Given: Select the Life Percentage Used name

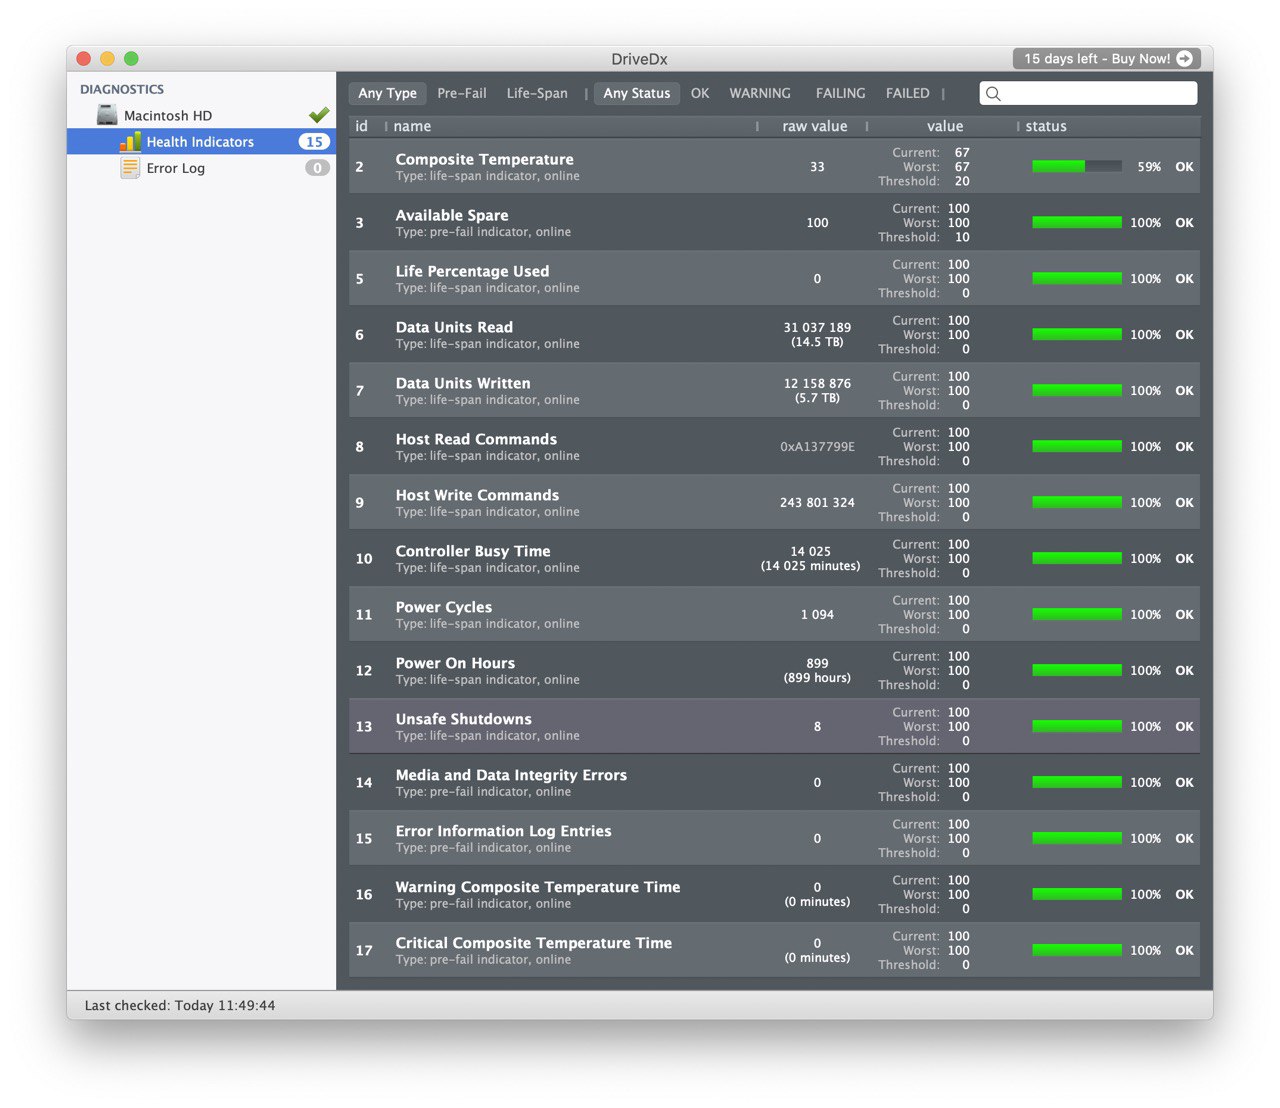Looking at the screenshot, I should coord(472,271).
